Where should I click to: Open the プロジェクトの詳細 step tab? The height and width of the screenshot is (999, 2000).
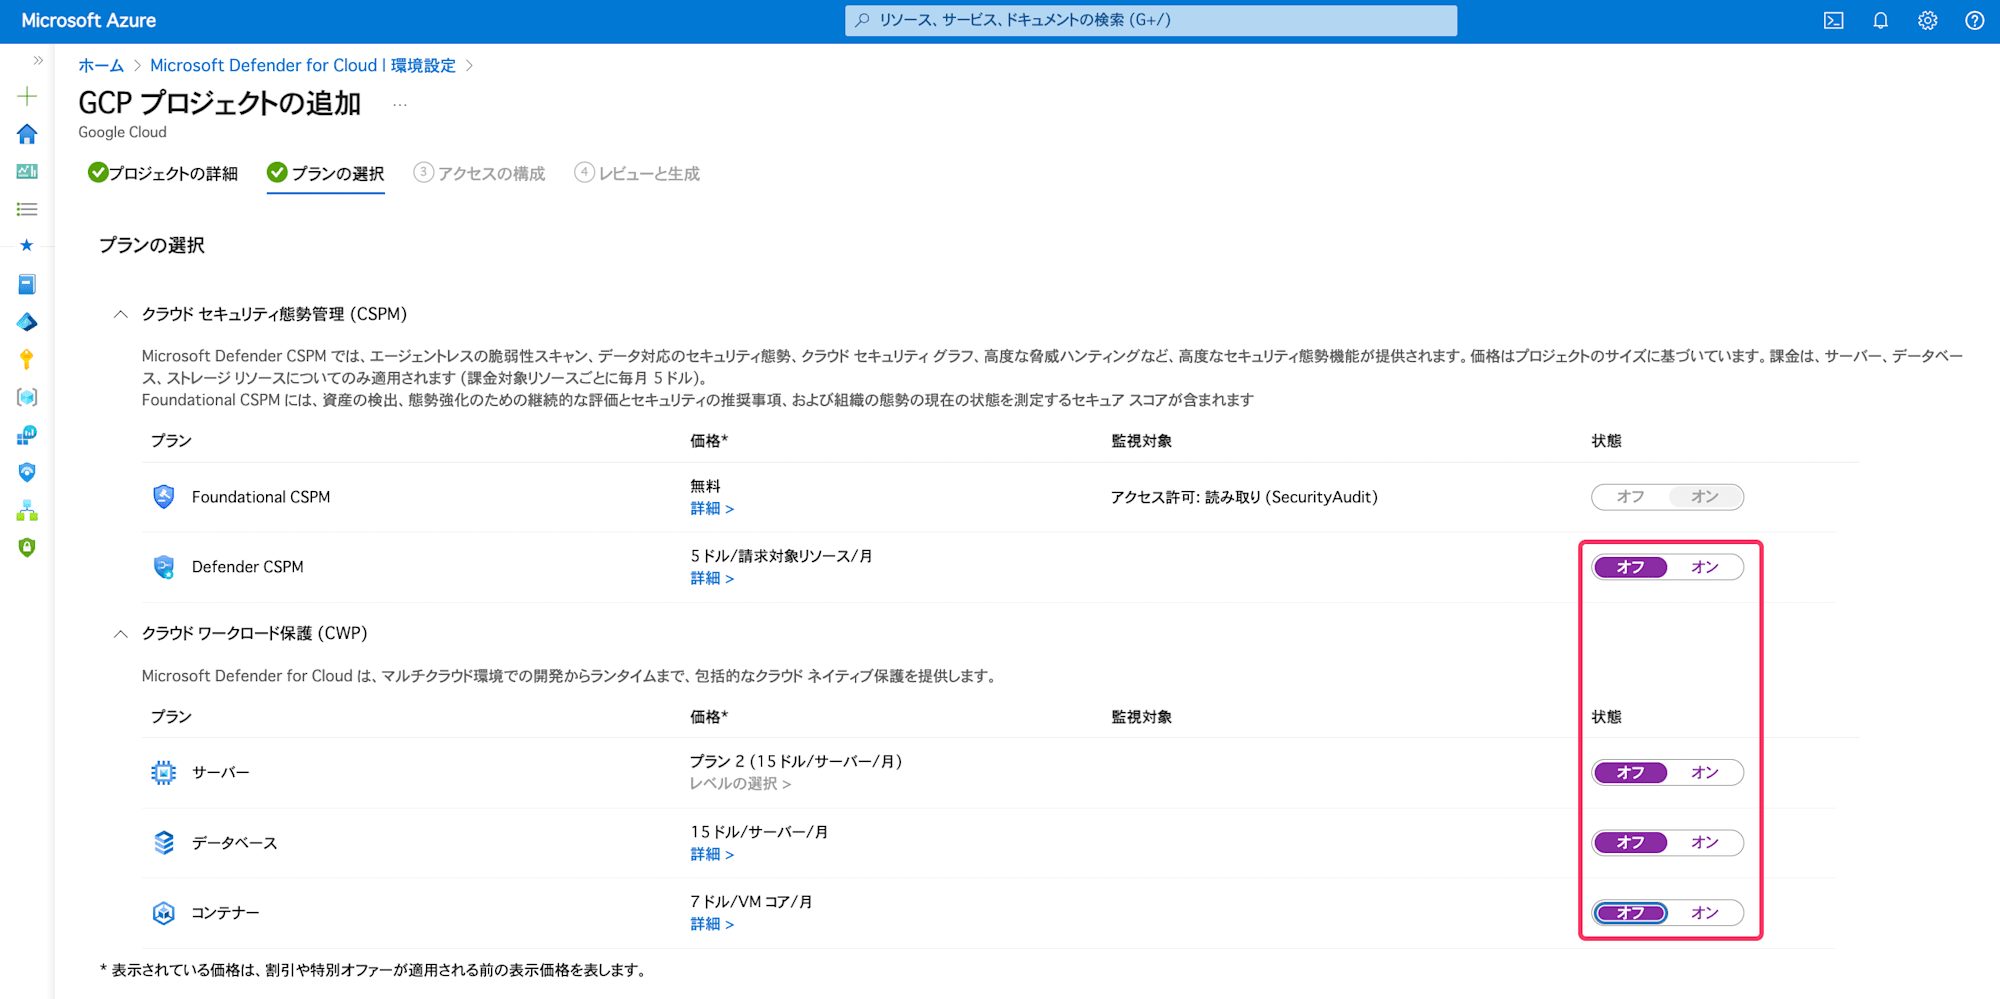163,174
